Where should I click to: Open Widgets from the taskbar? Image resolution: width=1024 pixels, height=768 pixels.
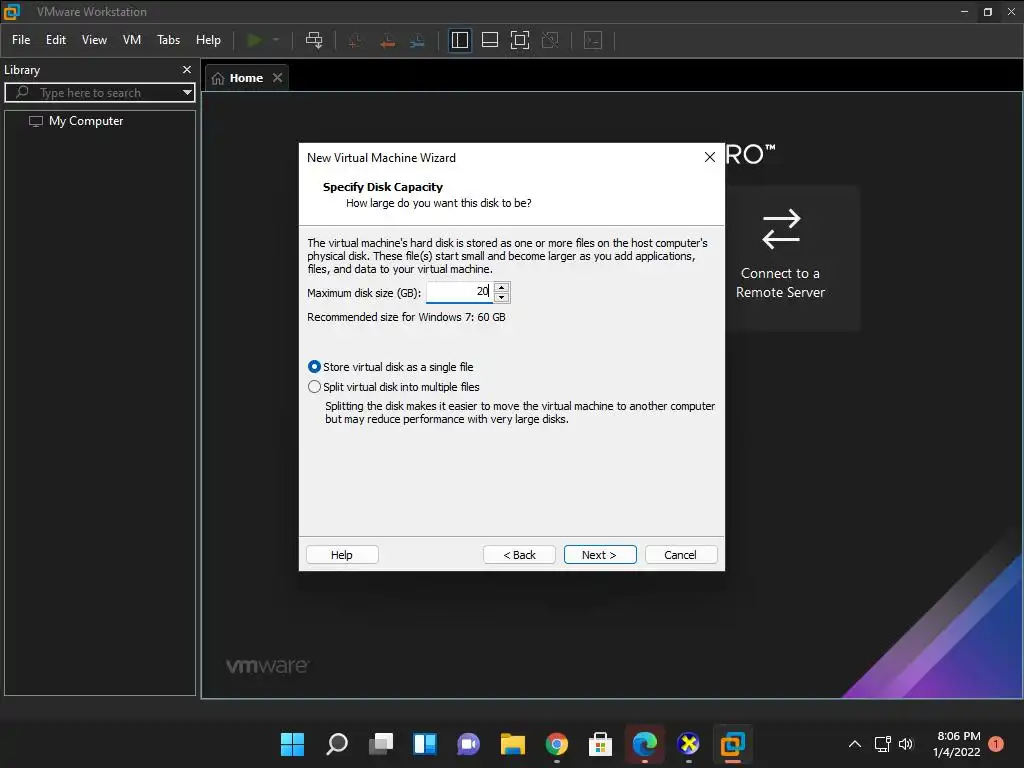pyautogui.click(x=424, y=744)
